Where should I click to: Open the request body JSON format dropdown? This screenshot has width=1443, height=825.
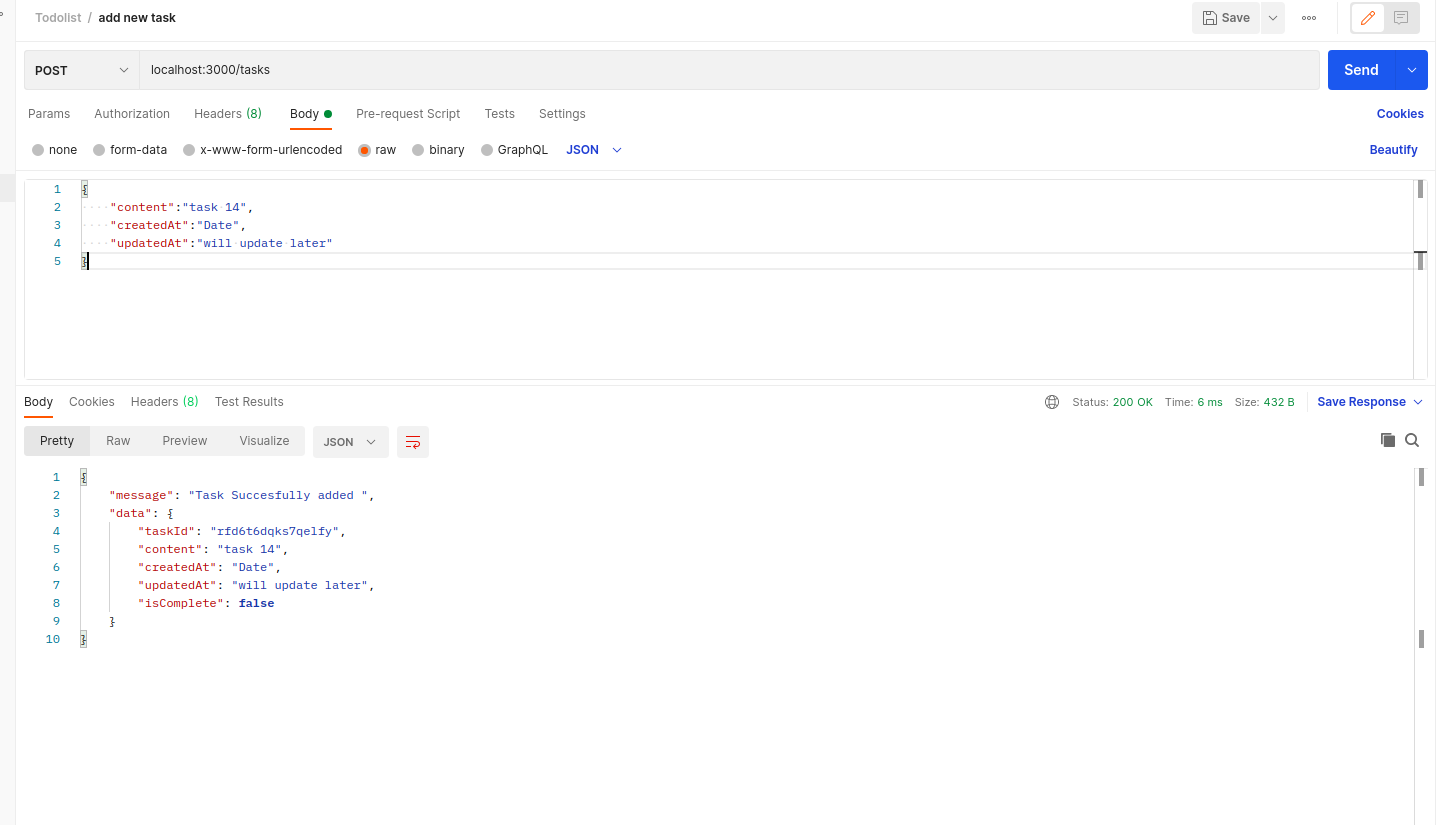pyautogui.click(x=594, y=150)
